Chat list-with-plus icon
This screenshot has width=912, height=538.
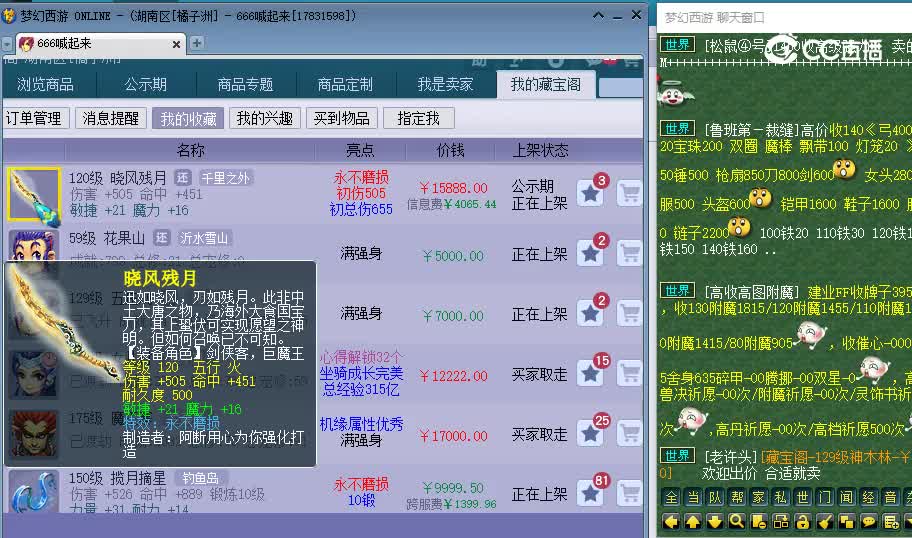[x=891, y=522]
